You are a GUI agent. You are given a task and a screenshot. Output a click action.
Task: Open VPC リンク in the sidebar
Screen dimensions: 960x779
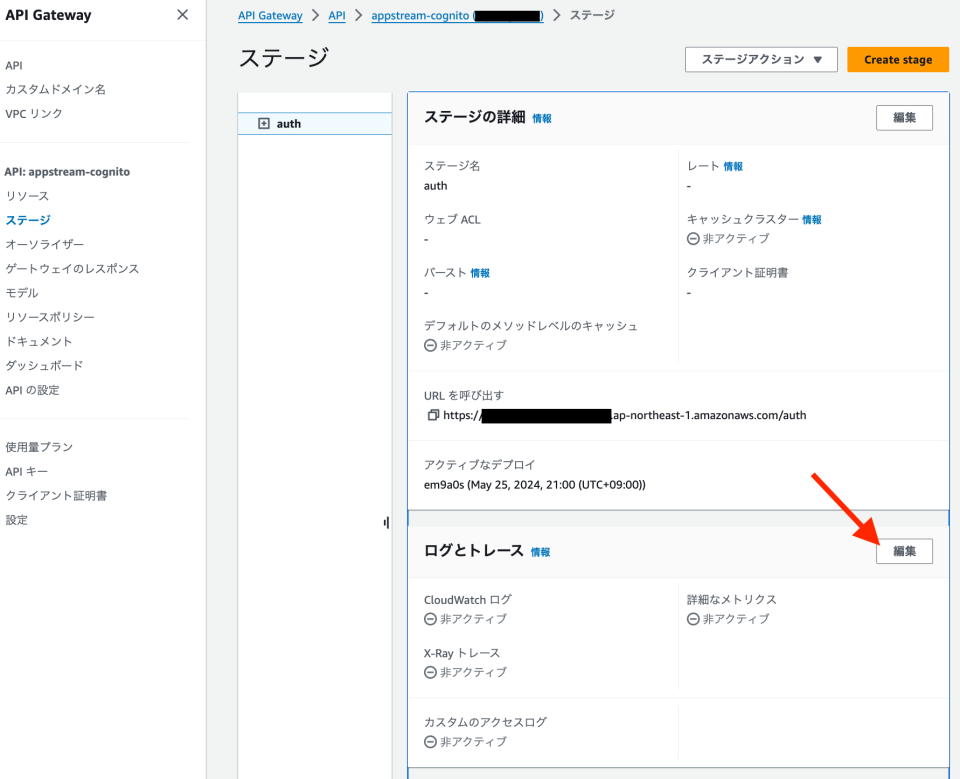(x=34, y=113)
